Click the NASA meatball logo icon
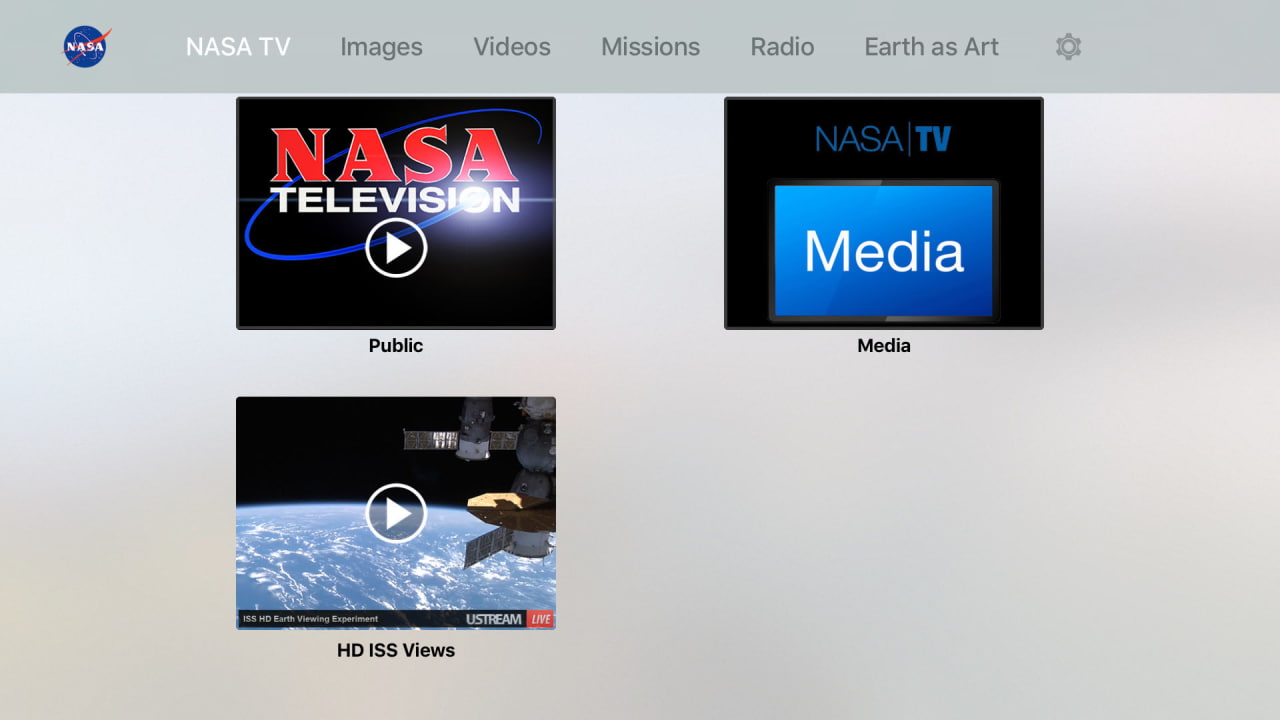The height and width of the screenshot is (720, 1280). coord(87,47)
